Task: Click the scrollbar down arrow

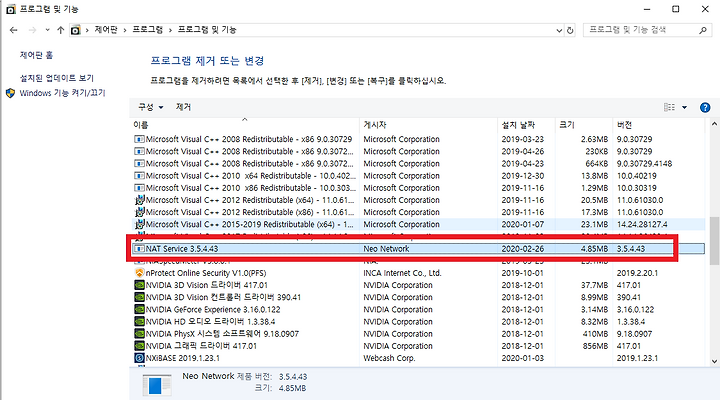Action: point(714,361)
